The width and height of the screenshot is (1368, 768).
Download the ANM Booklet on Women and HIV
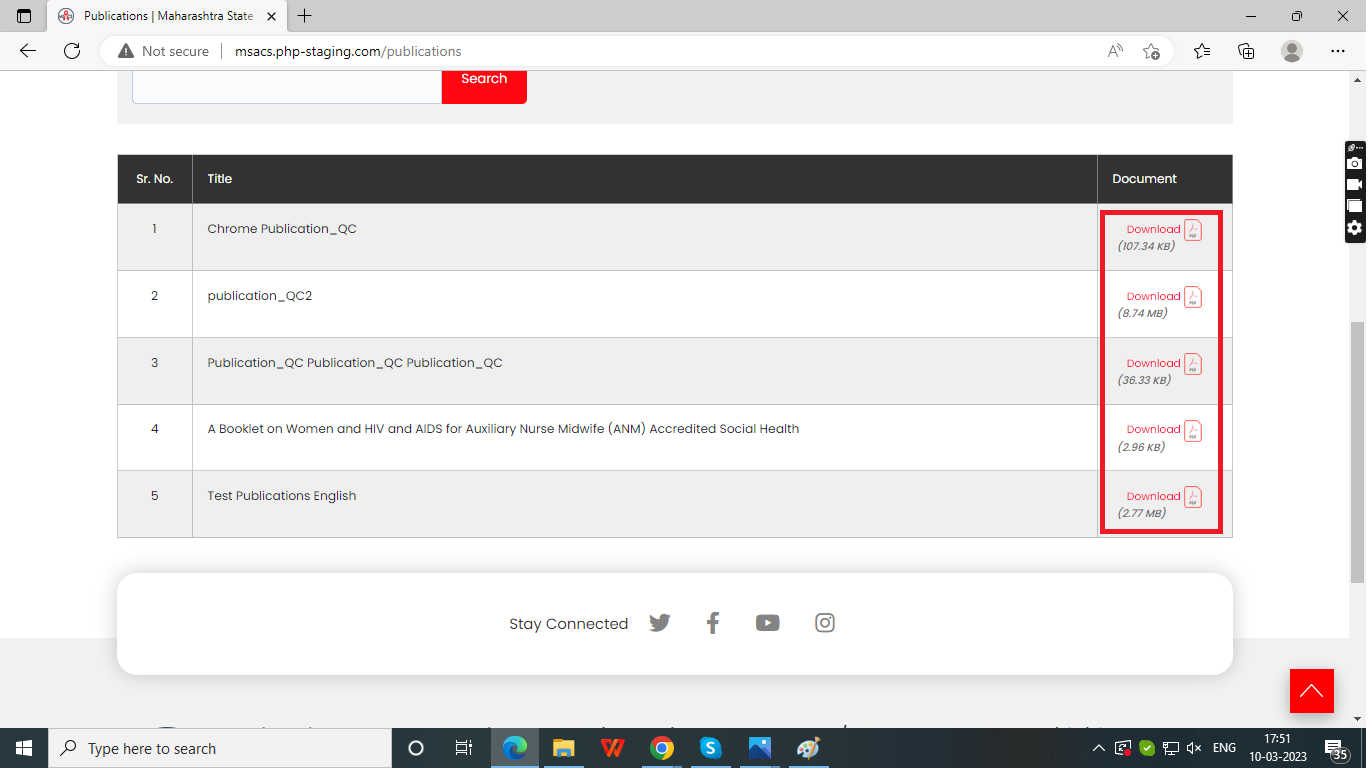click(x=1153, y=429)
